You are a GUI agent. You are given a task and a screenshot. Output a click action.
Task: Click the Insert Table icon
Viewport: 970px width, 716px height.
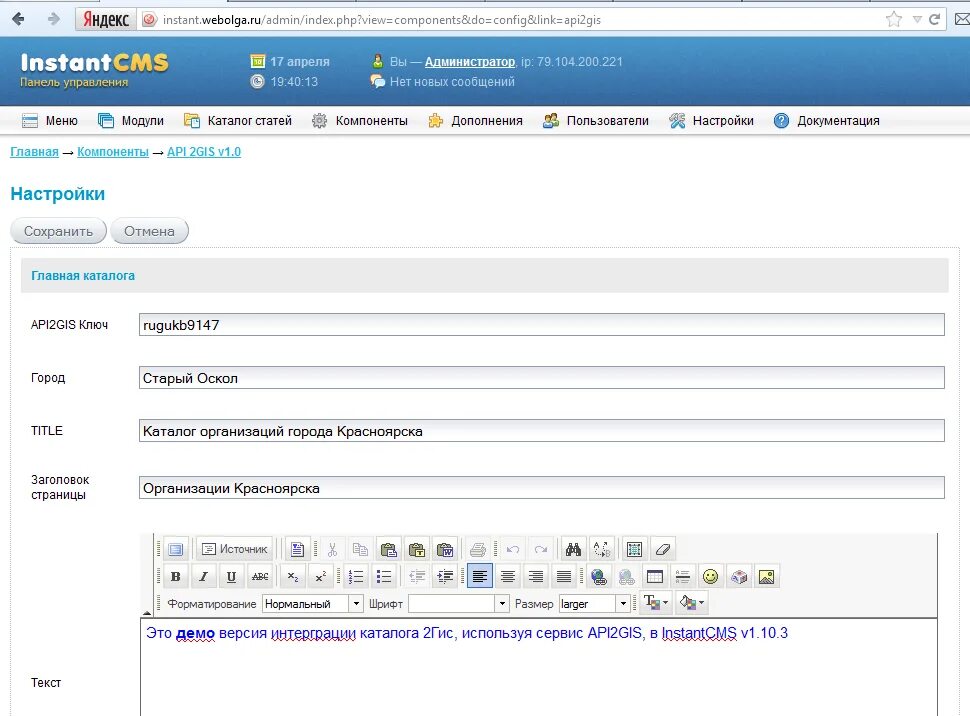[x=655, y=577]
